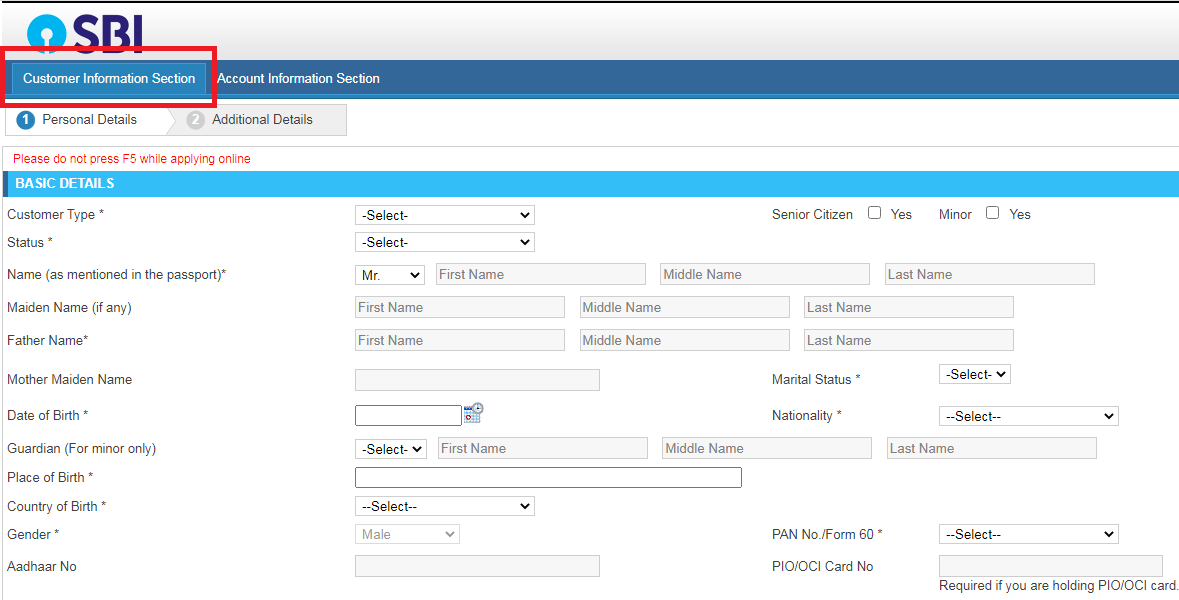This screenshot has height=600, width=1179.
Task: Click the SBI logo
Action: tap(84, 34)
